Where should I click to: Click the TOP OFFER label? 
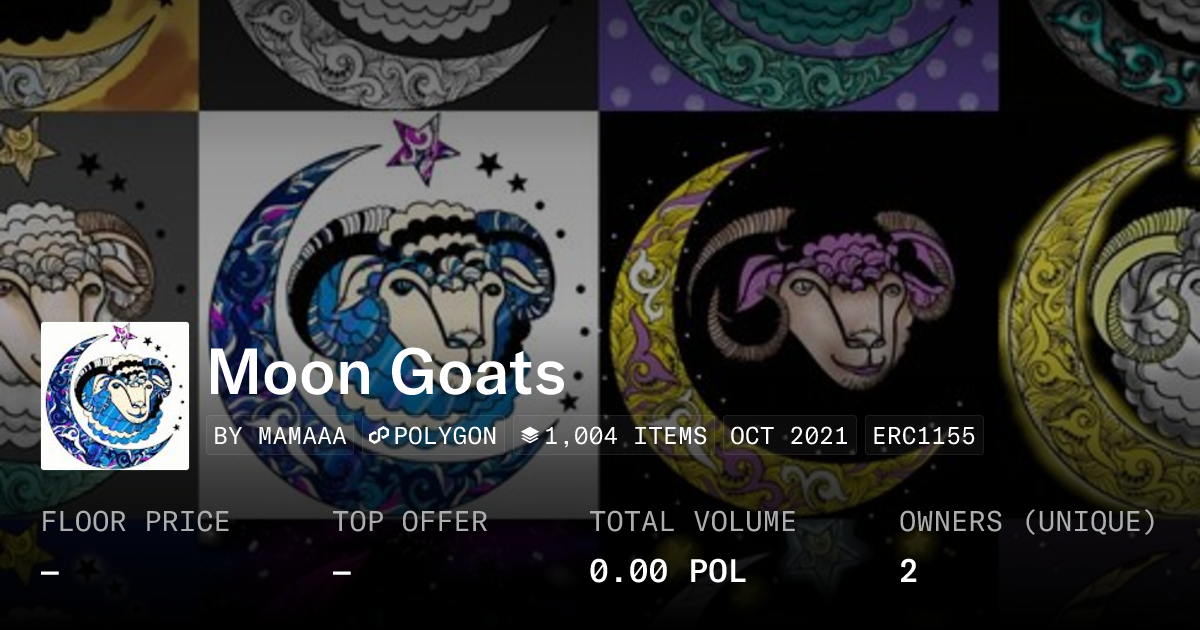click(410, 522)
